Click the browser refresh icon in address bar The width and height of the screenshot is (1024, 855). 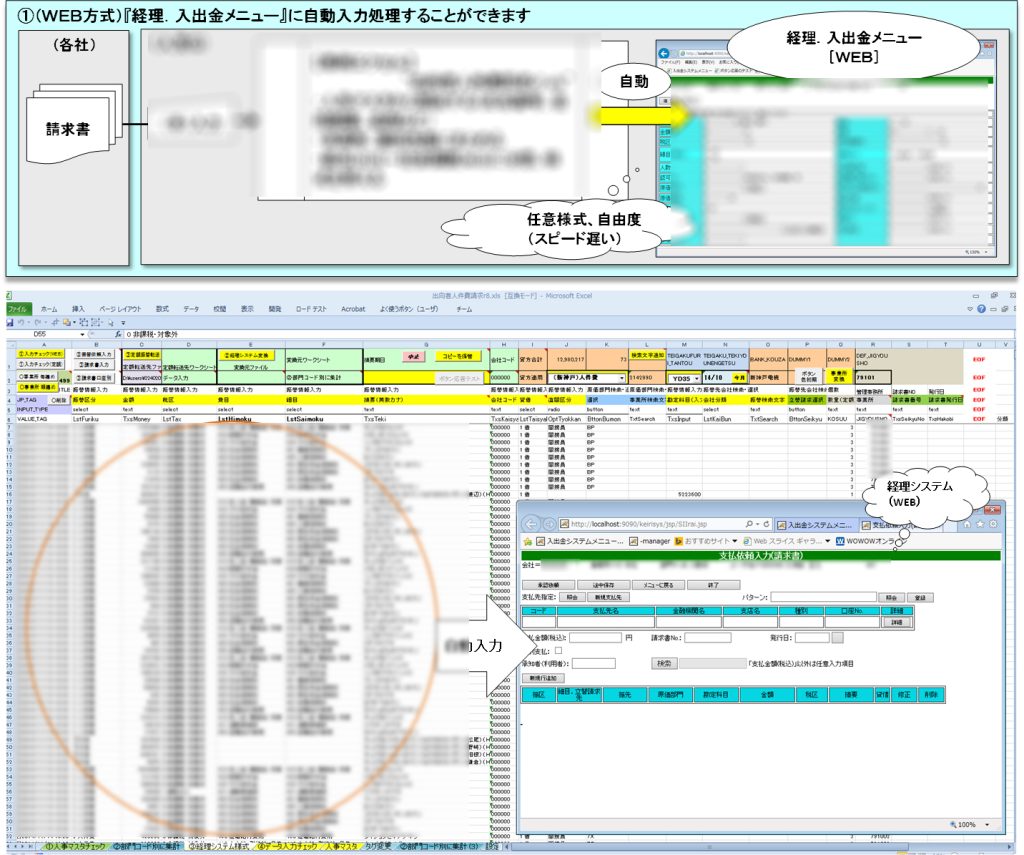pyautogui.click(x=766, y=524)
